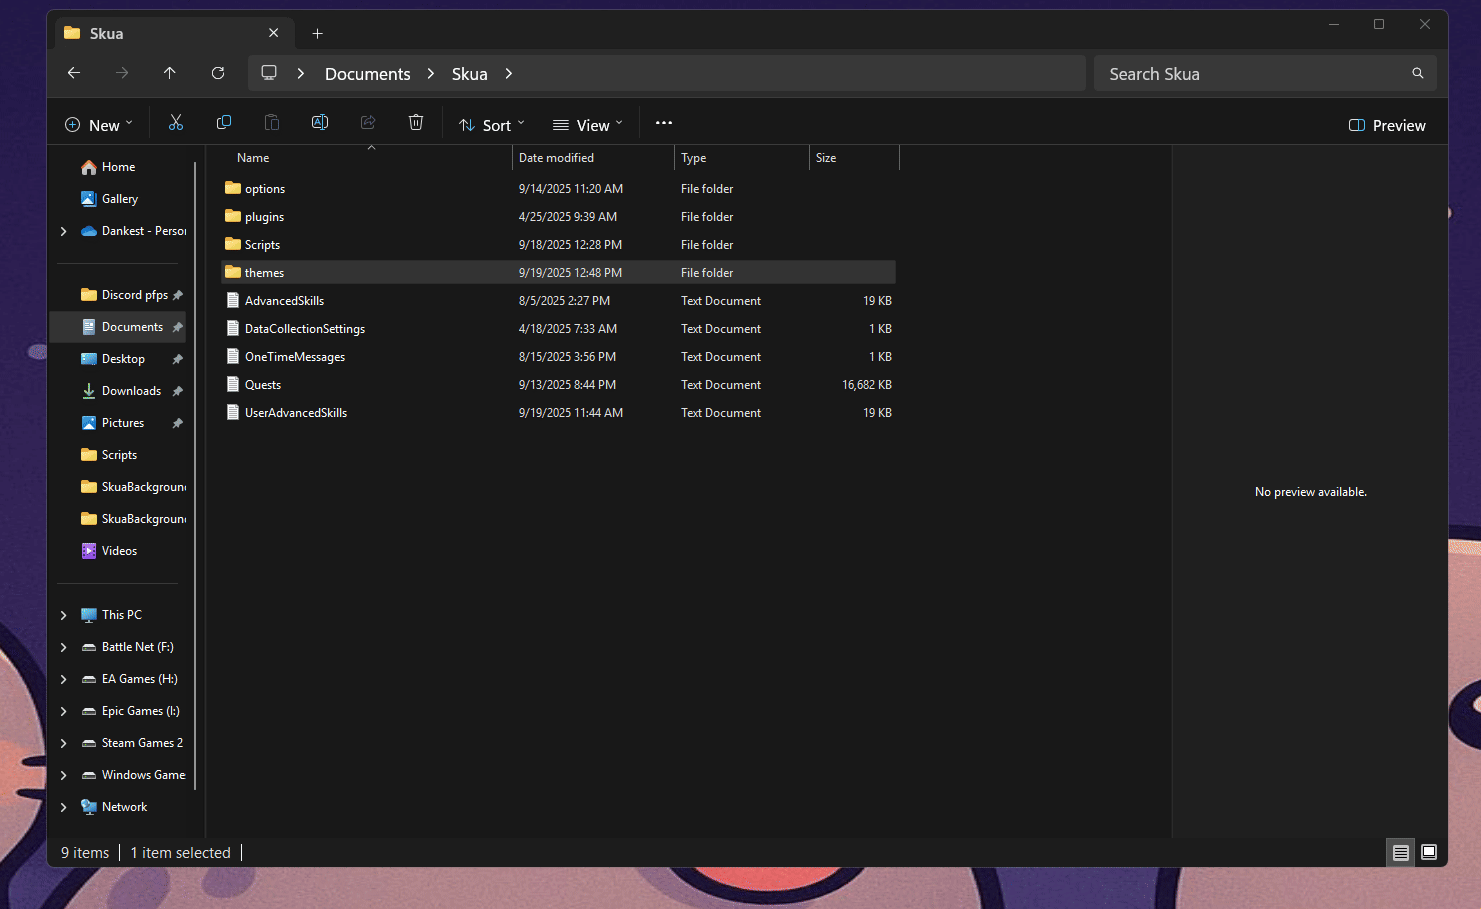
Task: Open Gallery in navigation pane
Action: pos(119,199)
